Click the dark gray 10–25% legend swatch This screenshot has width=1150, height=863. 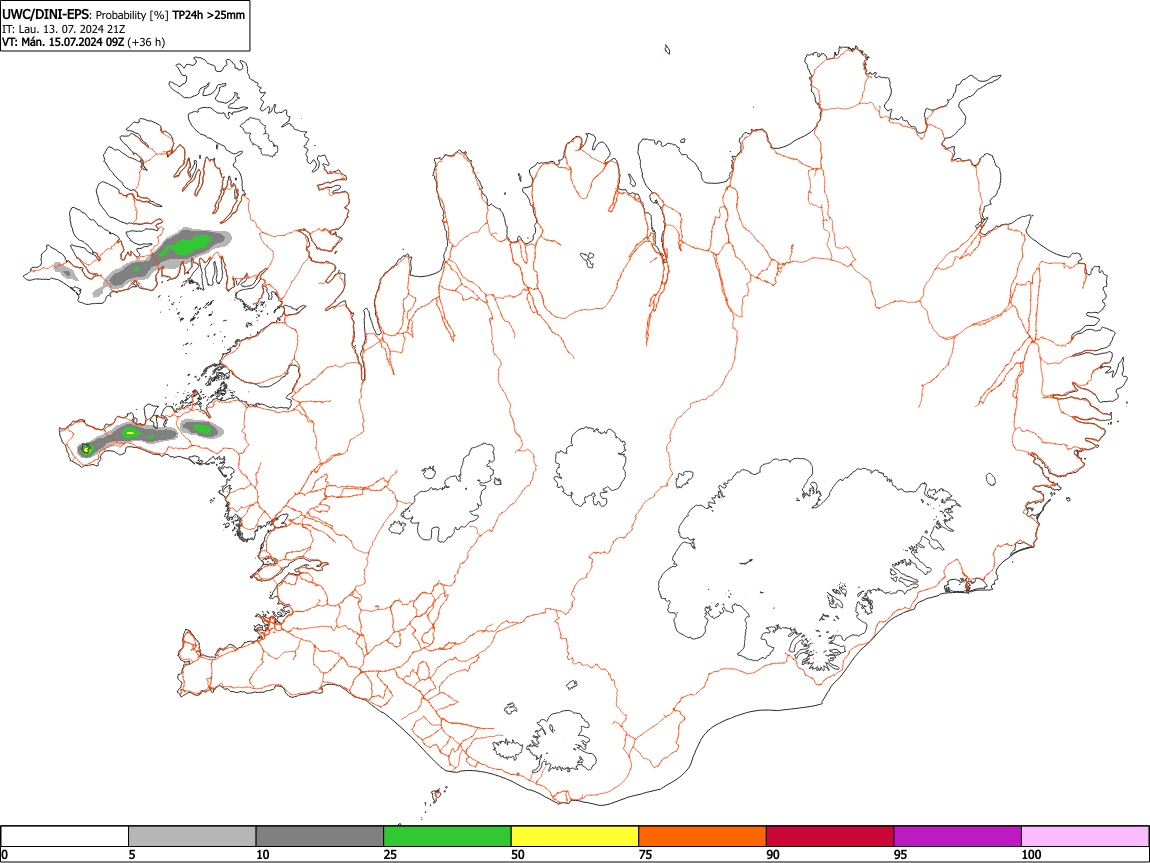point(320,837)
